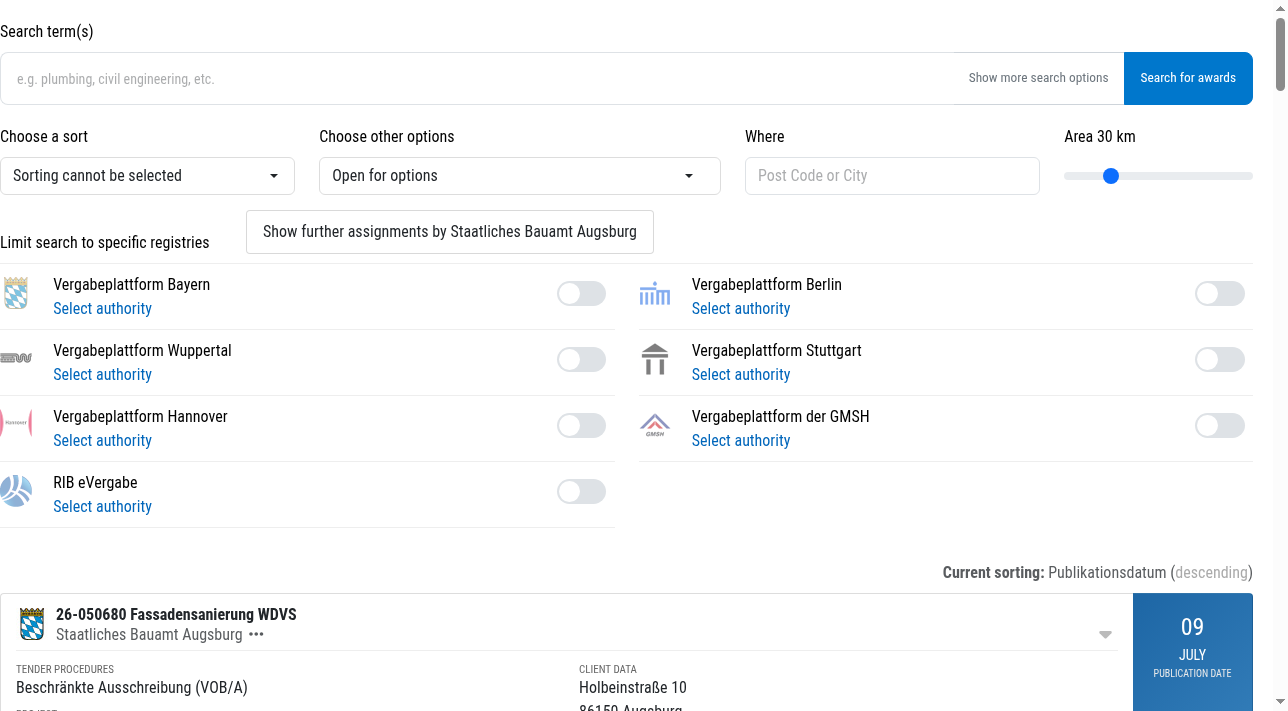1288x711 pixels.
Task: Open the 26-050680 Fassadensanierung WDVS title
Action: (x=176, y=615)
